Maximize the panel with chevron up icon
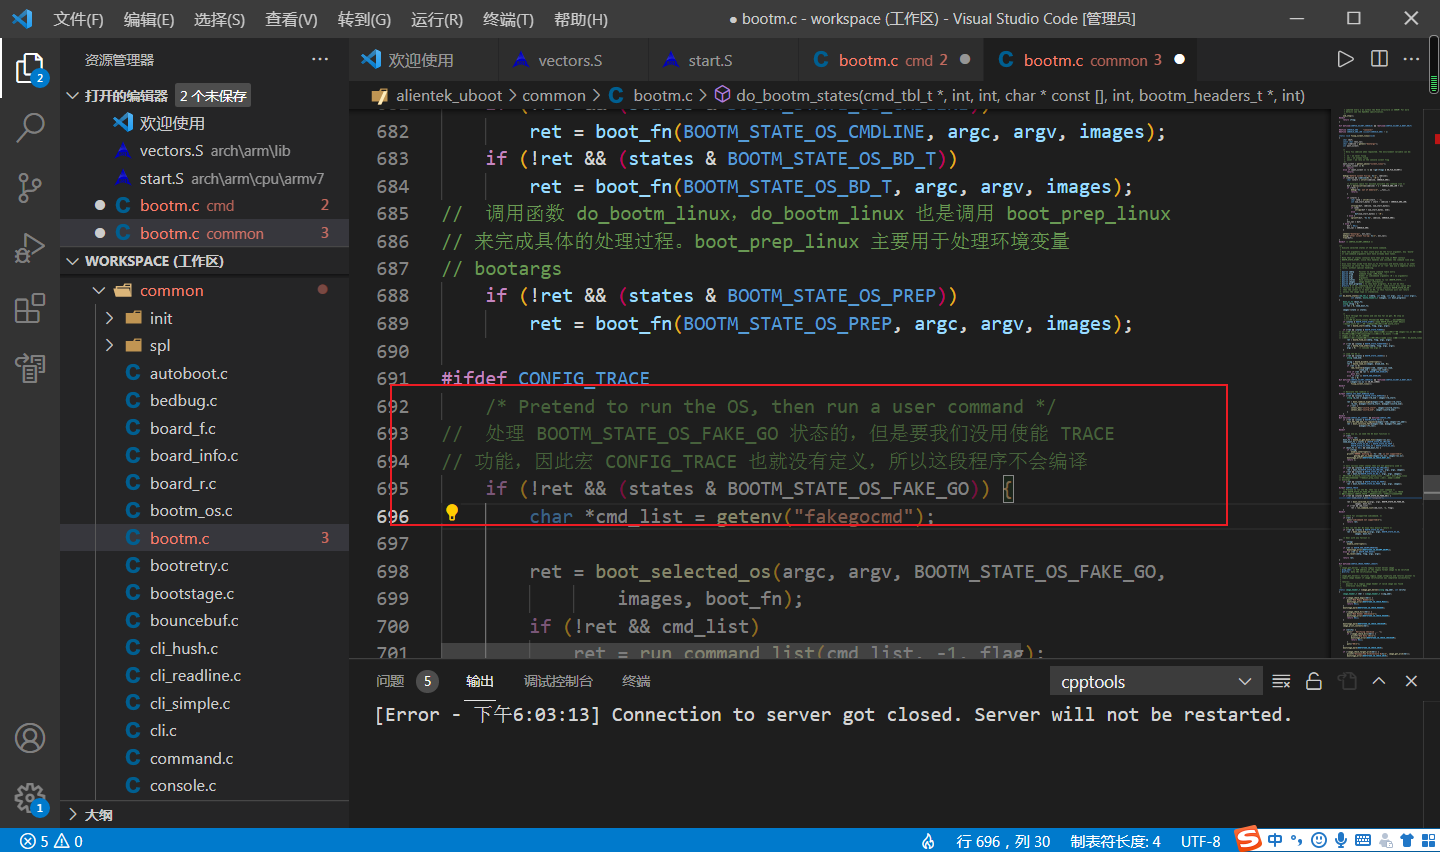The height and width of the screenshot is (852, 1440). (x=1379, y=681)
